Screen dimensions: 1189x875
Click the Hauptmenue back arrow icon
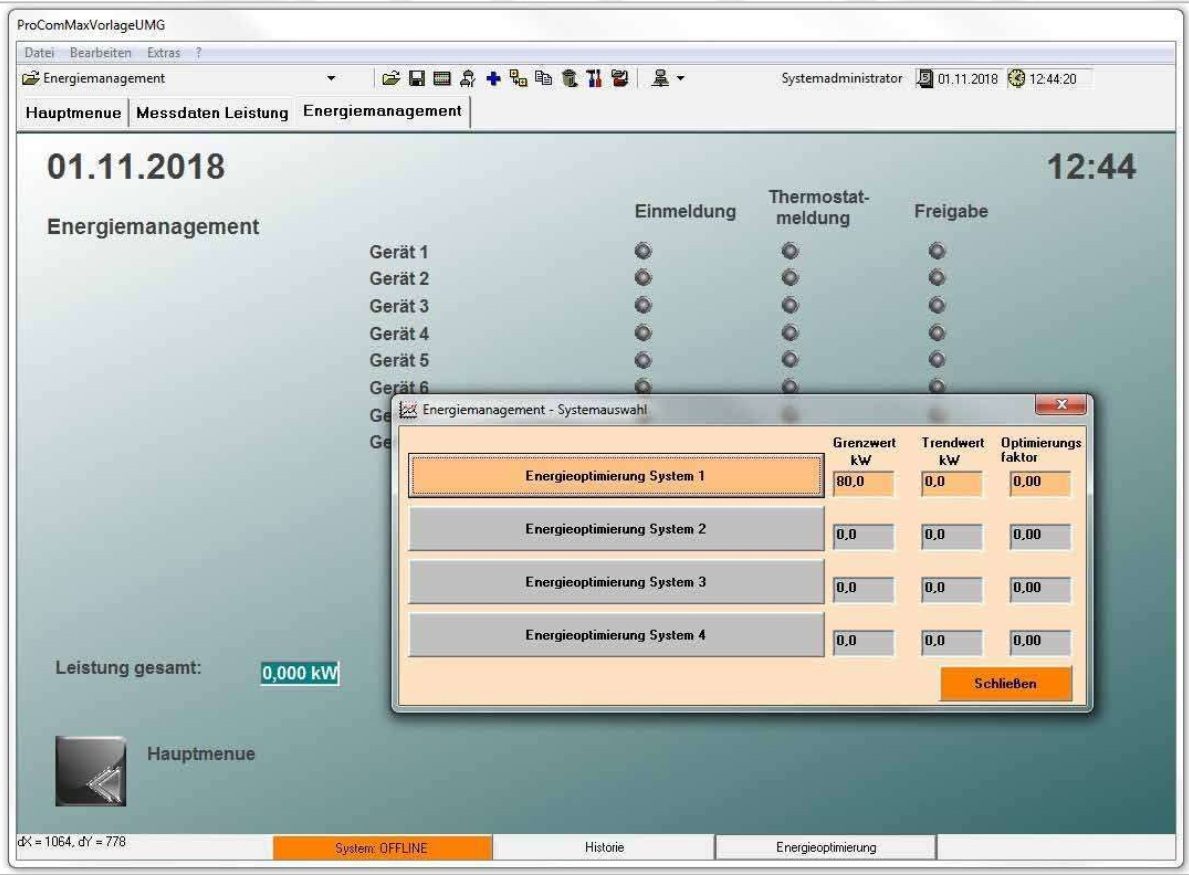(x=91, y=771)
